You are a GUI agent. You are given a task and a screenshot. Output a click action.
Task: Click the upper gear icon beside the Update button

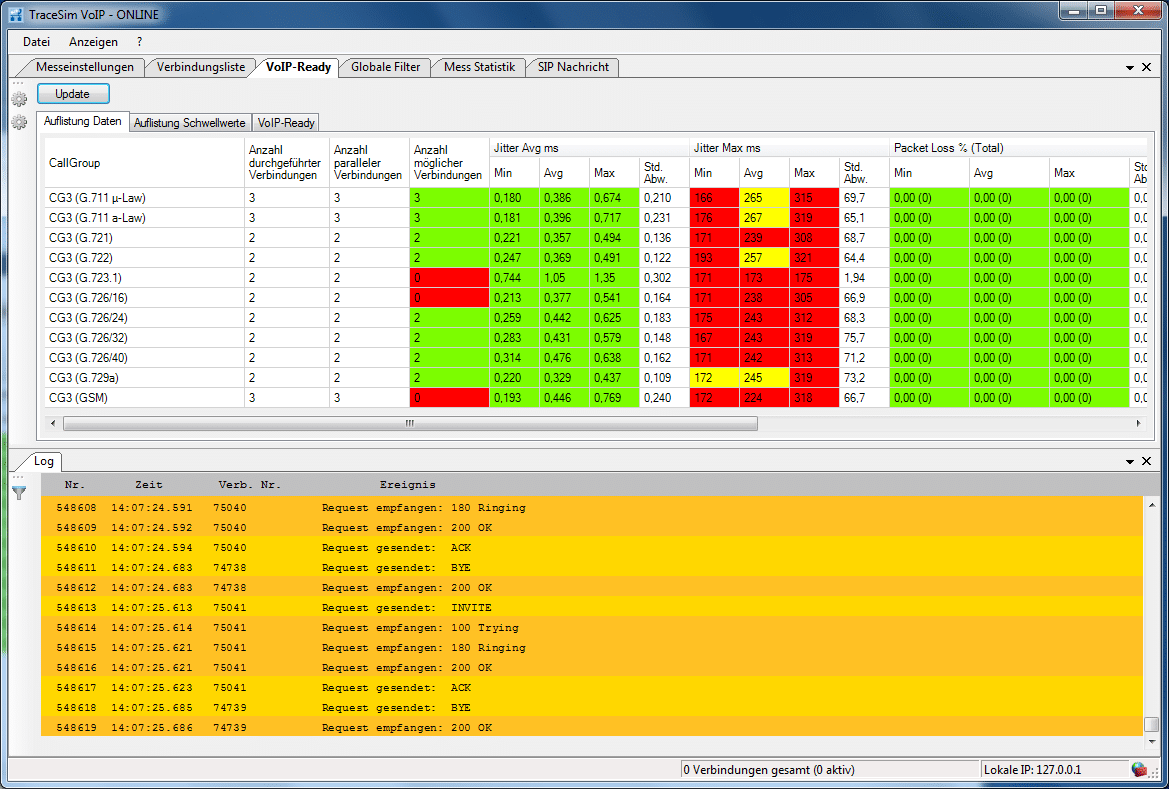(x=19, y=98)
